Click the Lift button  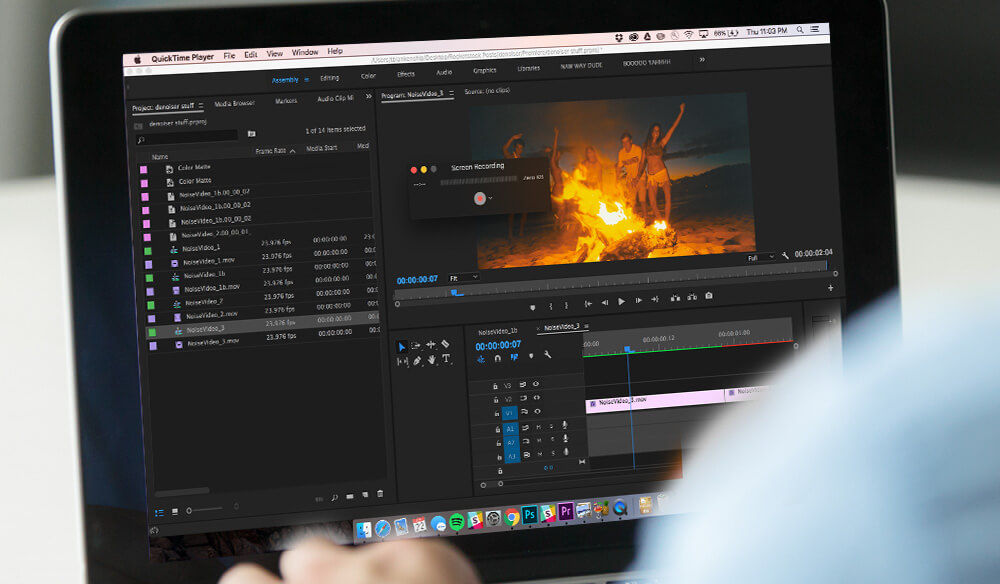675,298
